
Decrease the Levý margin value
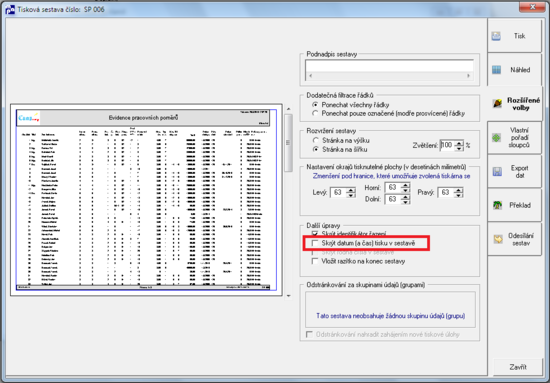click(351, 195)
